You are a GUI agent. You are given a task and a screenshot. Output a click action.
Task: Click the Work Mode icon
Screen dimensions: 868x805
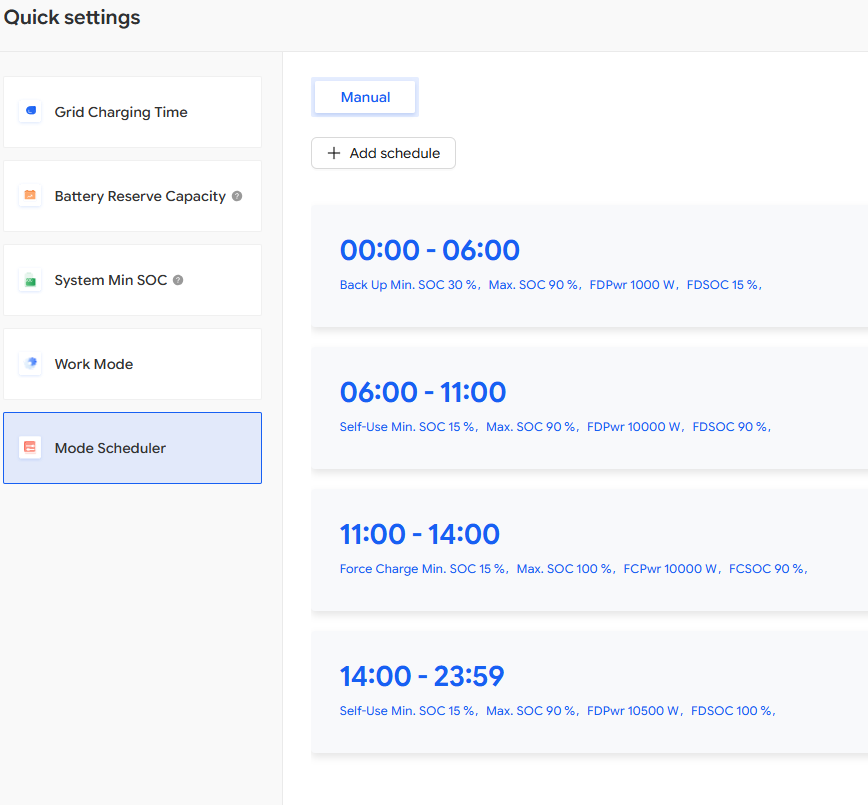31,364
